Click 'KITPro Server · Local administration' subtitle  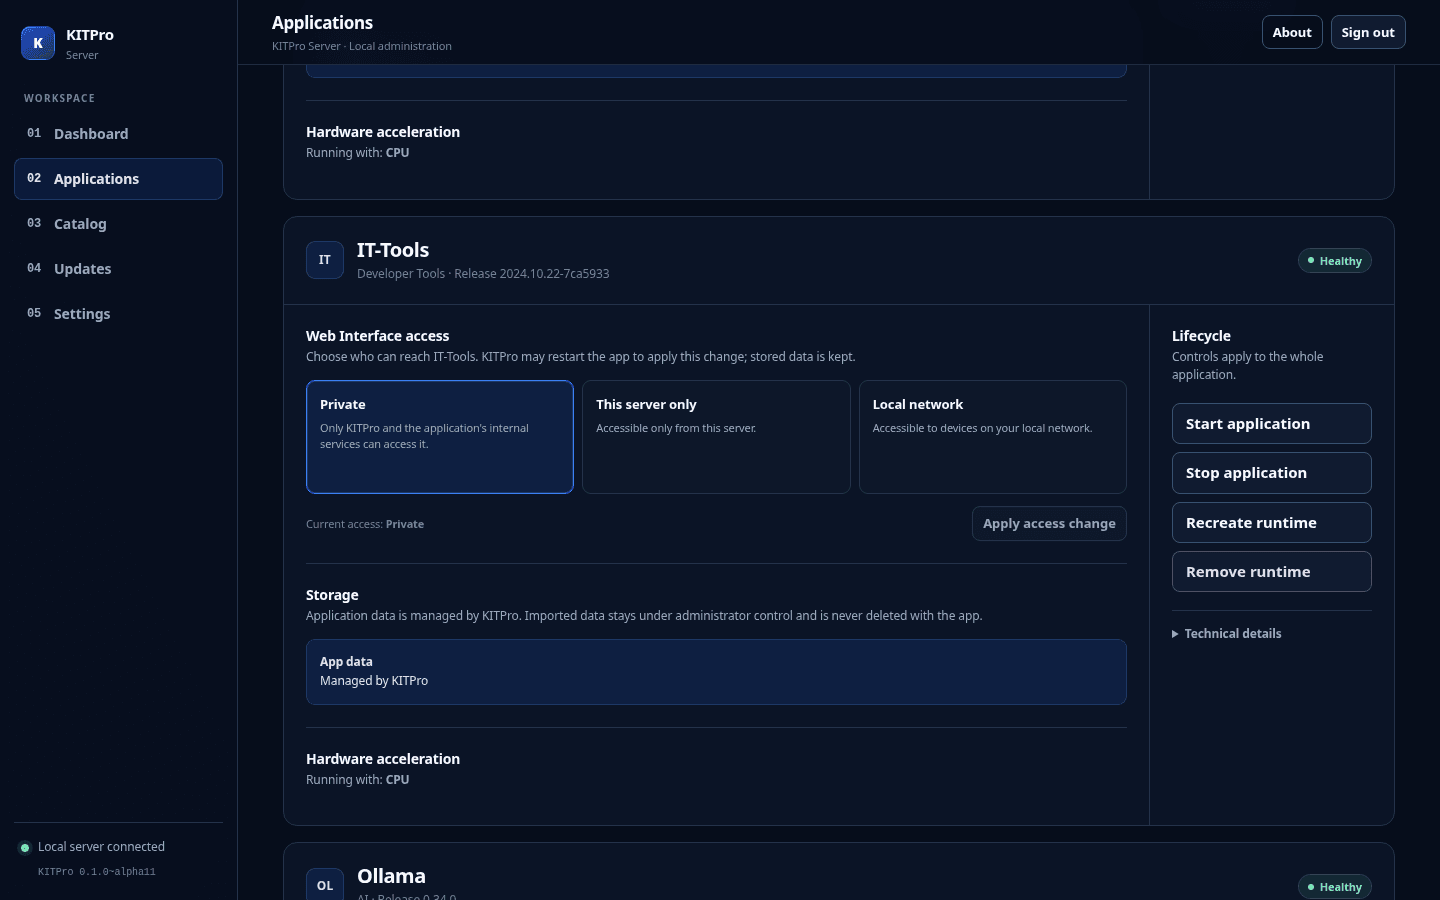click(362, 46)
